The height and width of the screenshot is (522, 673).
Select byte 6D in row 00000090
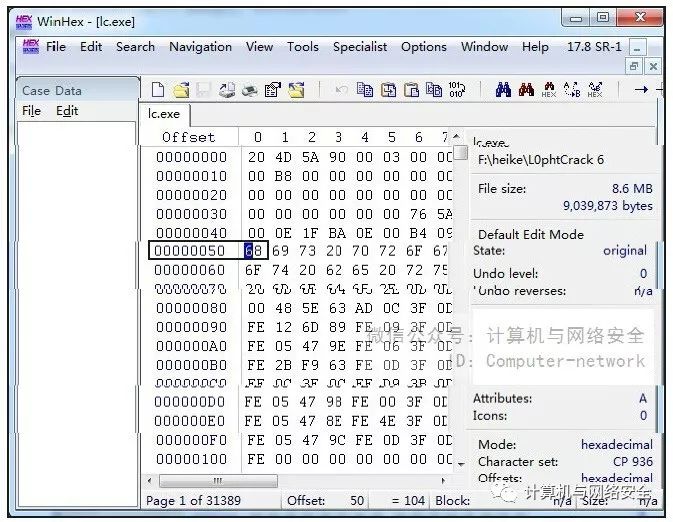point(310,327)
